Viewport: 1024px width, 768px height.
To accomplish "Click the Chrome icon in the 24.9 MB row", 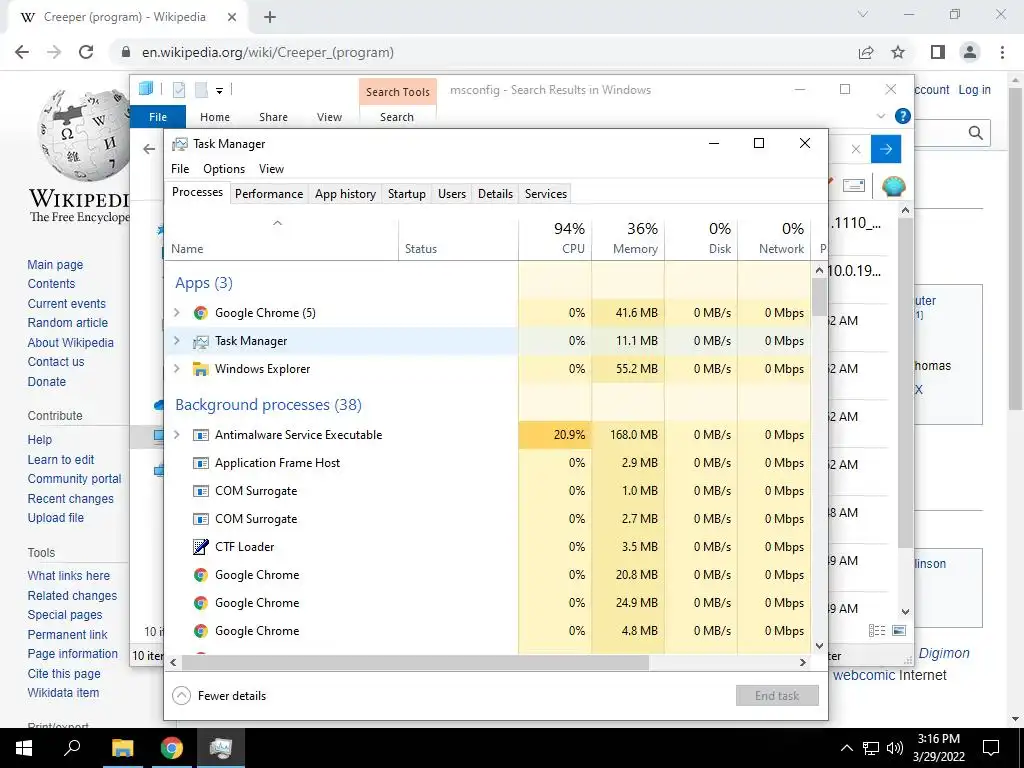I will pos(200,603).
